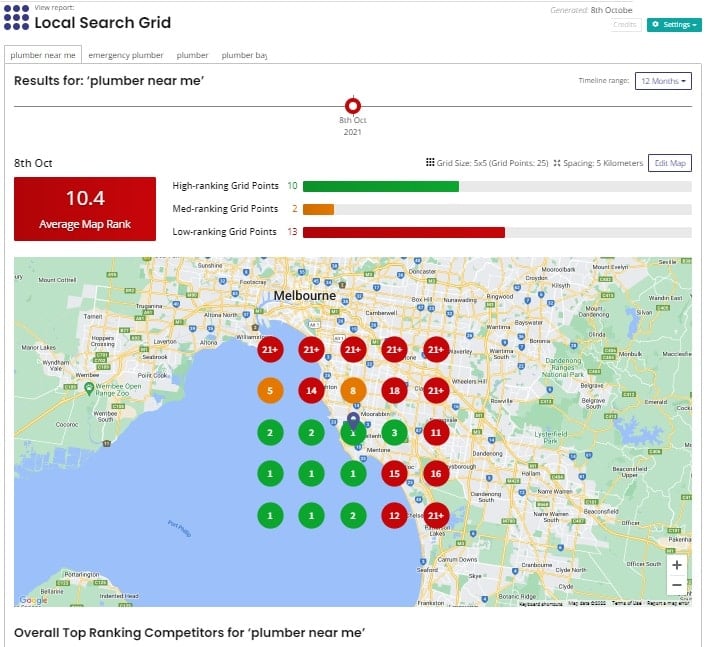Click the green grid point ranked 3
707x647 pixels.
pos(394,433)
